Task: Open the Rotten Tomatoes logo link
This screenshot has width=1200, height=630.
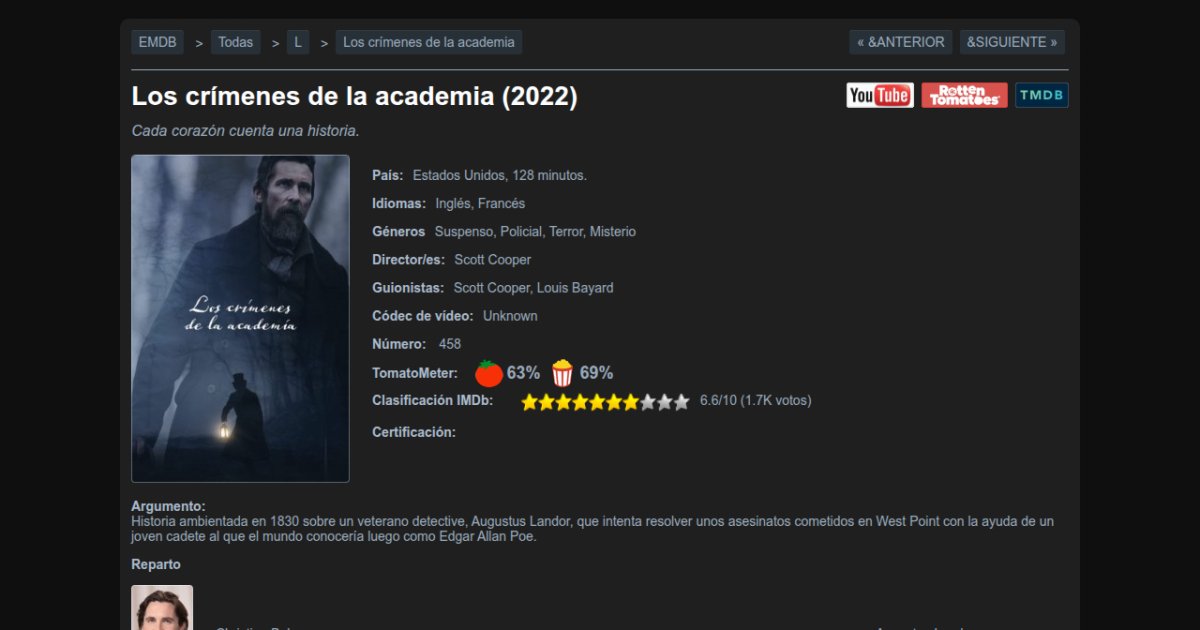Action: 964,95
